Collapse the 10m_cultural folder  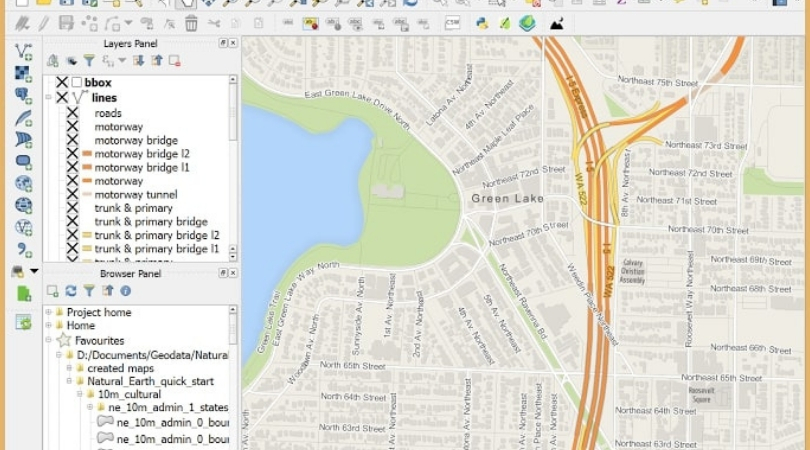(x=80, y=394)
